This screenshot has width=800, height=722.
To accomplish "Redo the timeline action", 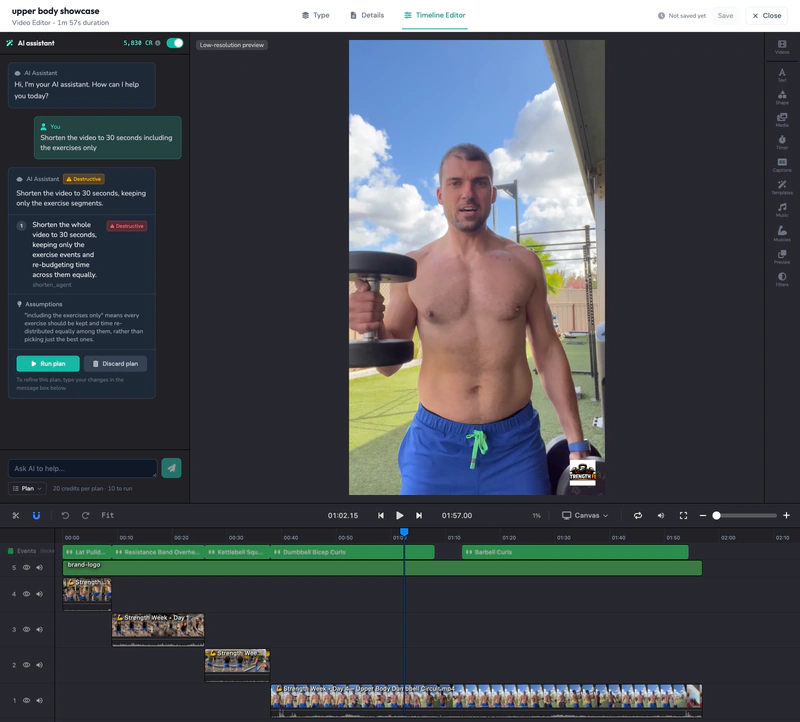I will pyautogui.click(x=85, y=515).
